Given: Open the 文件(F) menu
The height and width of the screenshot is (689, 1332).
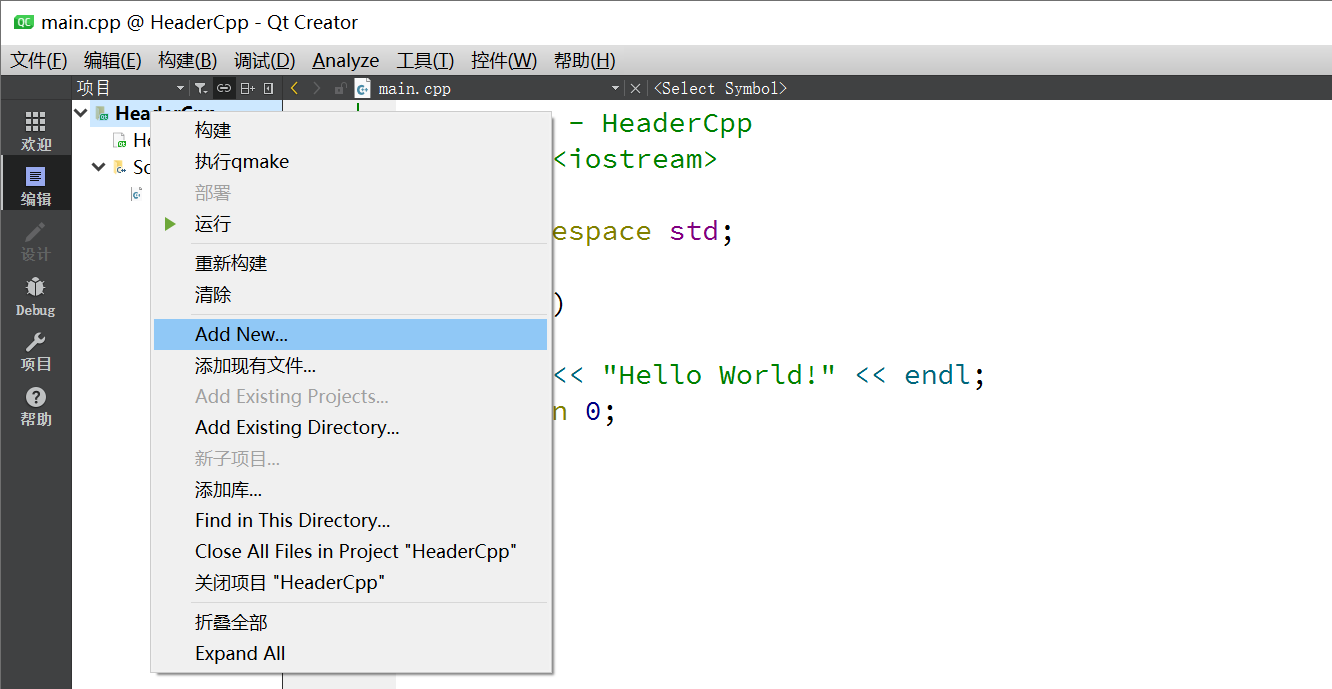Looking at the screenshot, I should point(39,60).
